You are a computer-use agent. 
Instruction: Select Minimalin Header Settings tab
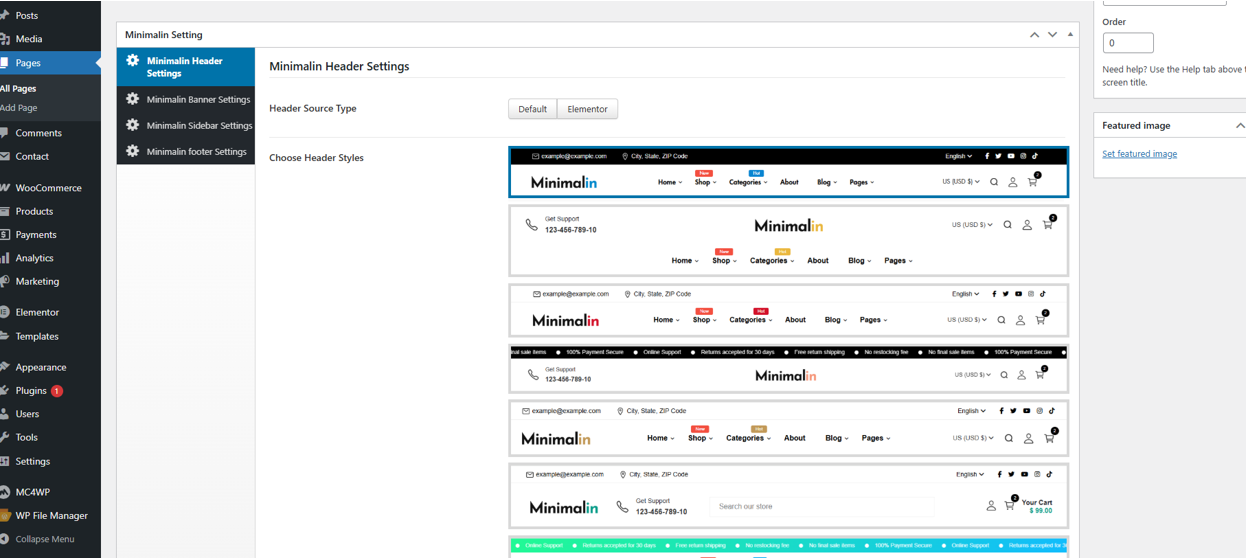pos(186,67)
